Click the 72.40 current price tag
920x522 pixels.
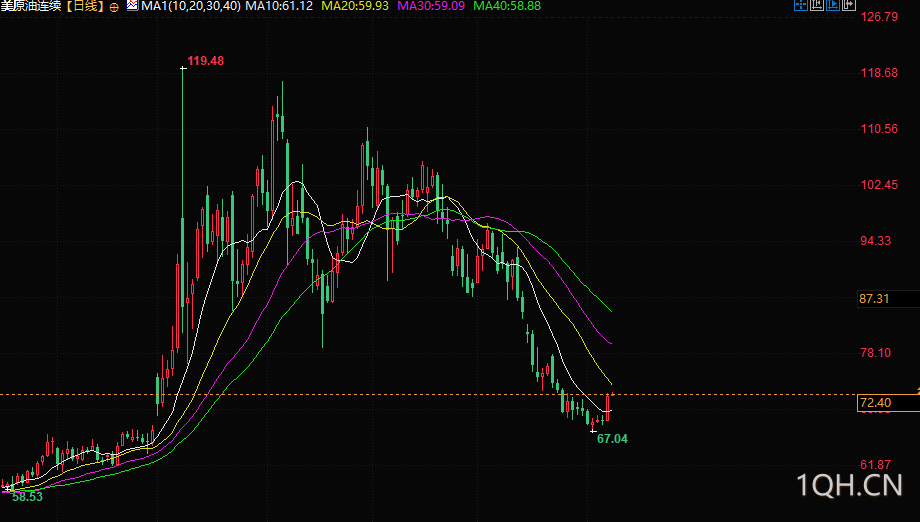[x=875, y=403]
